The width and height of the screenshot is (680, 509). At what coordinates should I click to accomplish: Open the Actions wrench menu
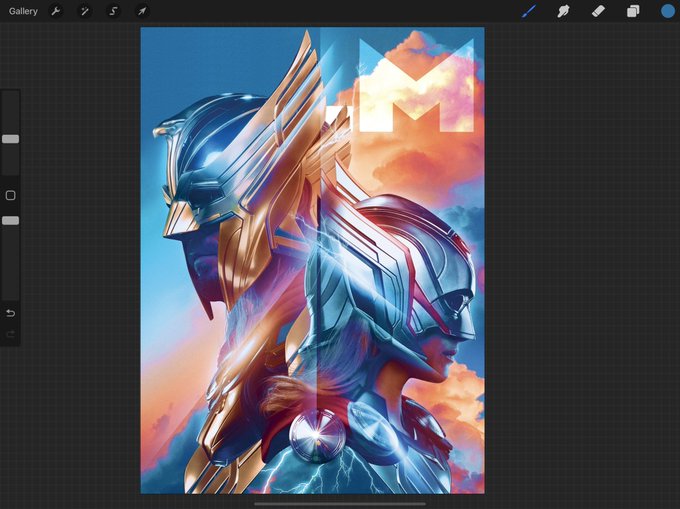(x=56, y=11)
